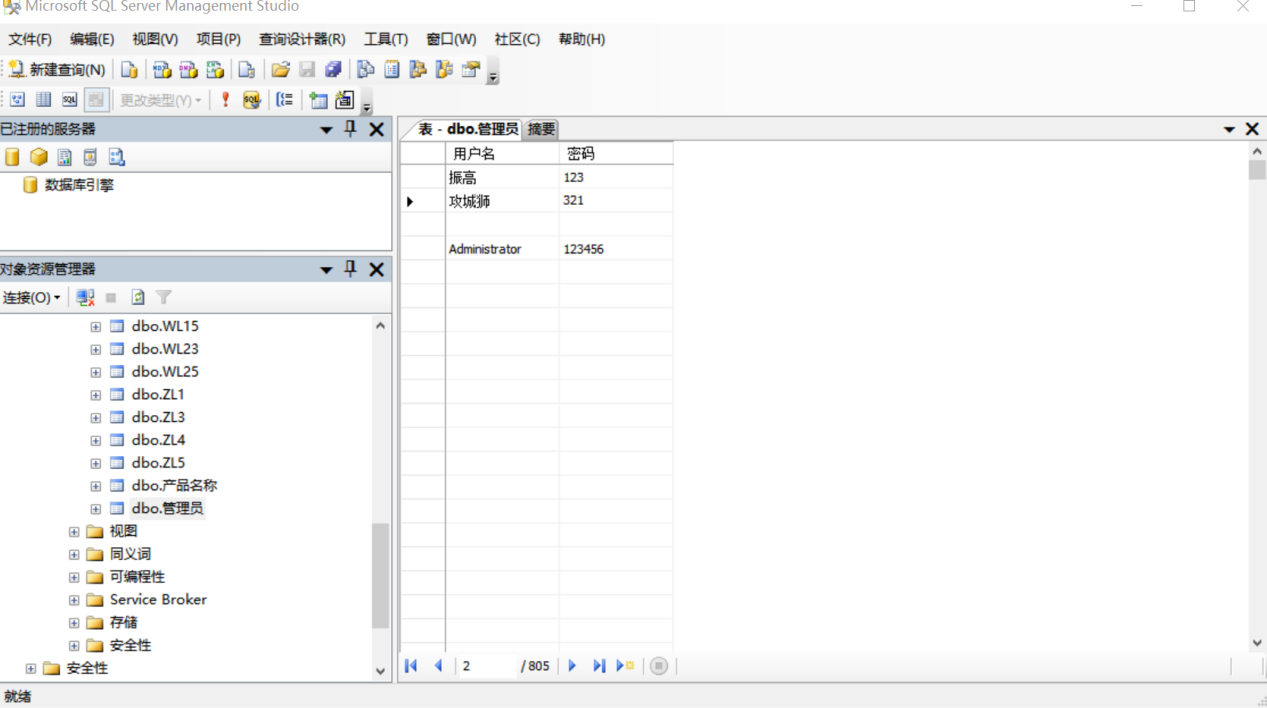Click the red exclamation Execute SQL icon
Image resolution: width=1267 pixels, height=708 pixels.
point(225,100)
